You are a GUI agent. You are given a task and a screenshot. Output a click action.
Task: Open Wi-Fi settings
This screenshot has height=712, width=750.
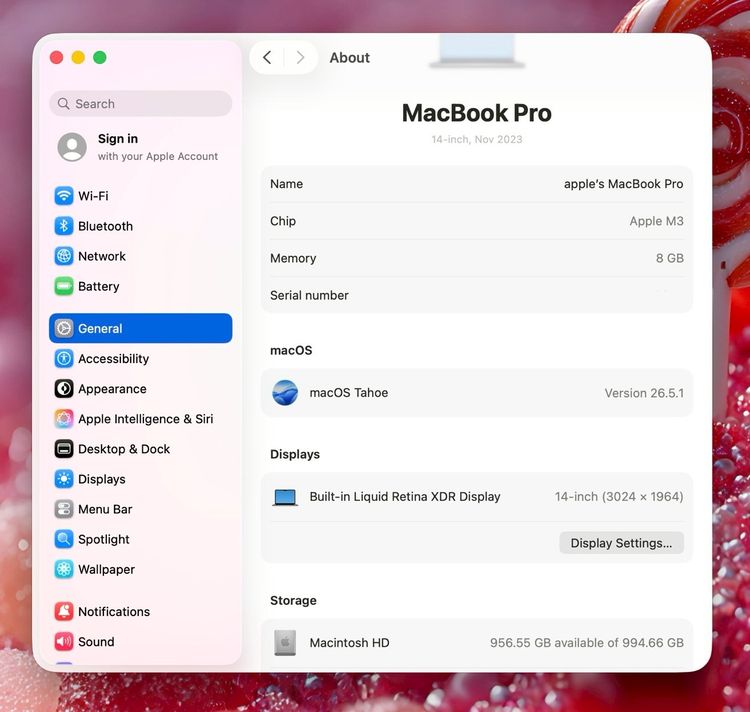pos(141,196)
